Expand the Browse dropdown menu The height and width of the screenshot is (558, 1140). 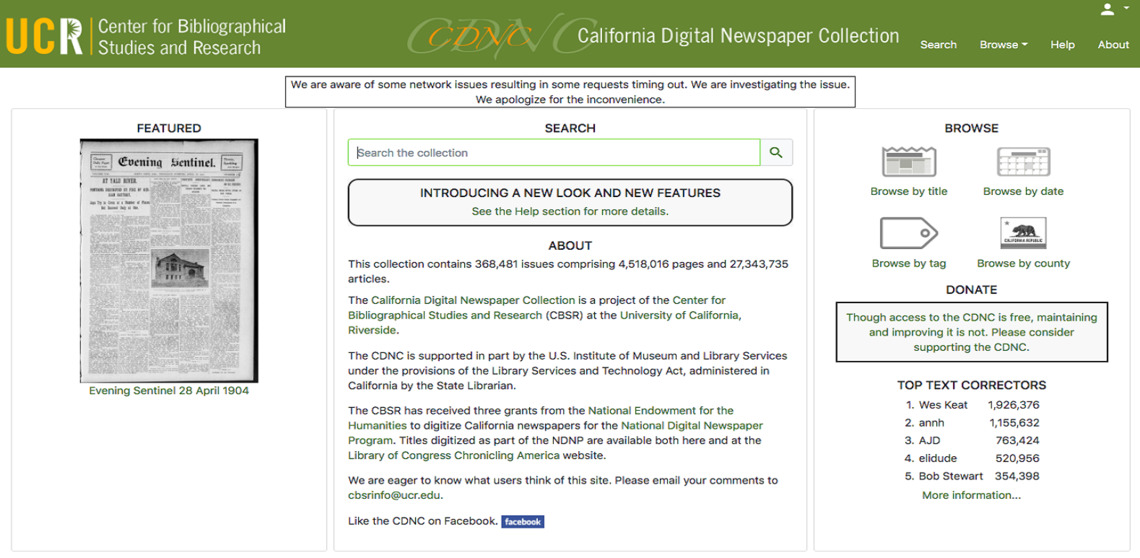(x=1003, y=44)
